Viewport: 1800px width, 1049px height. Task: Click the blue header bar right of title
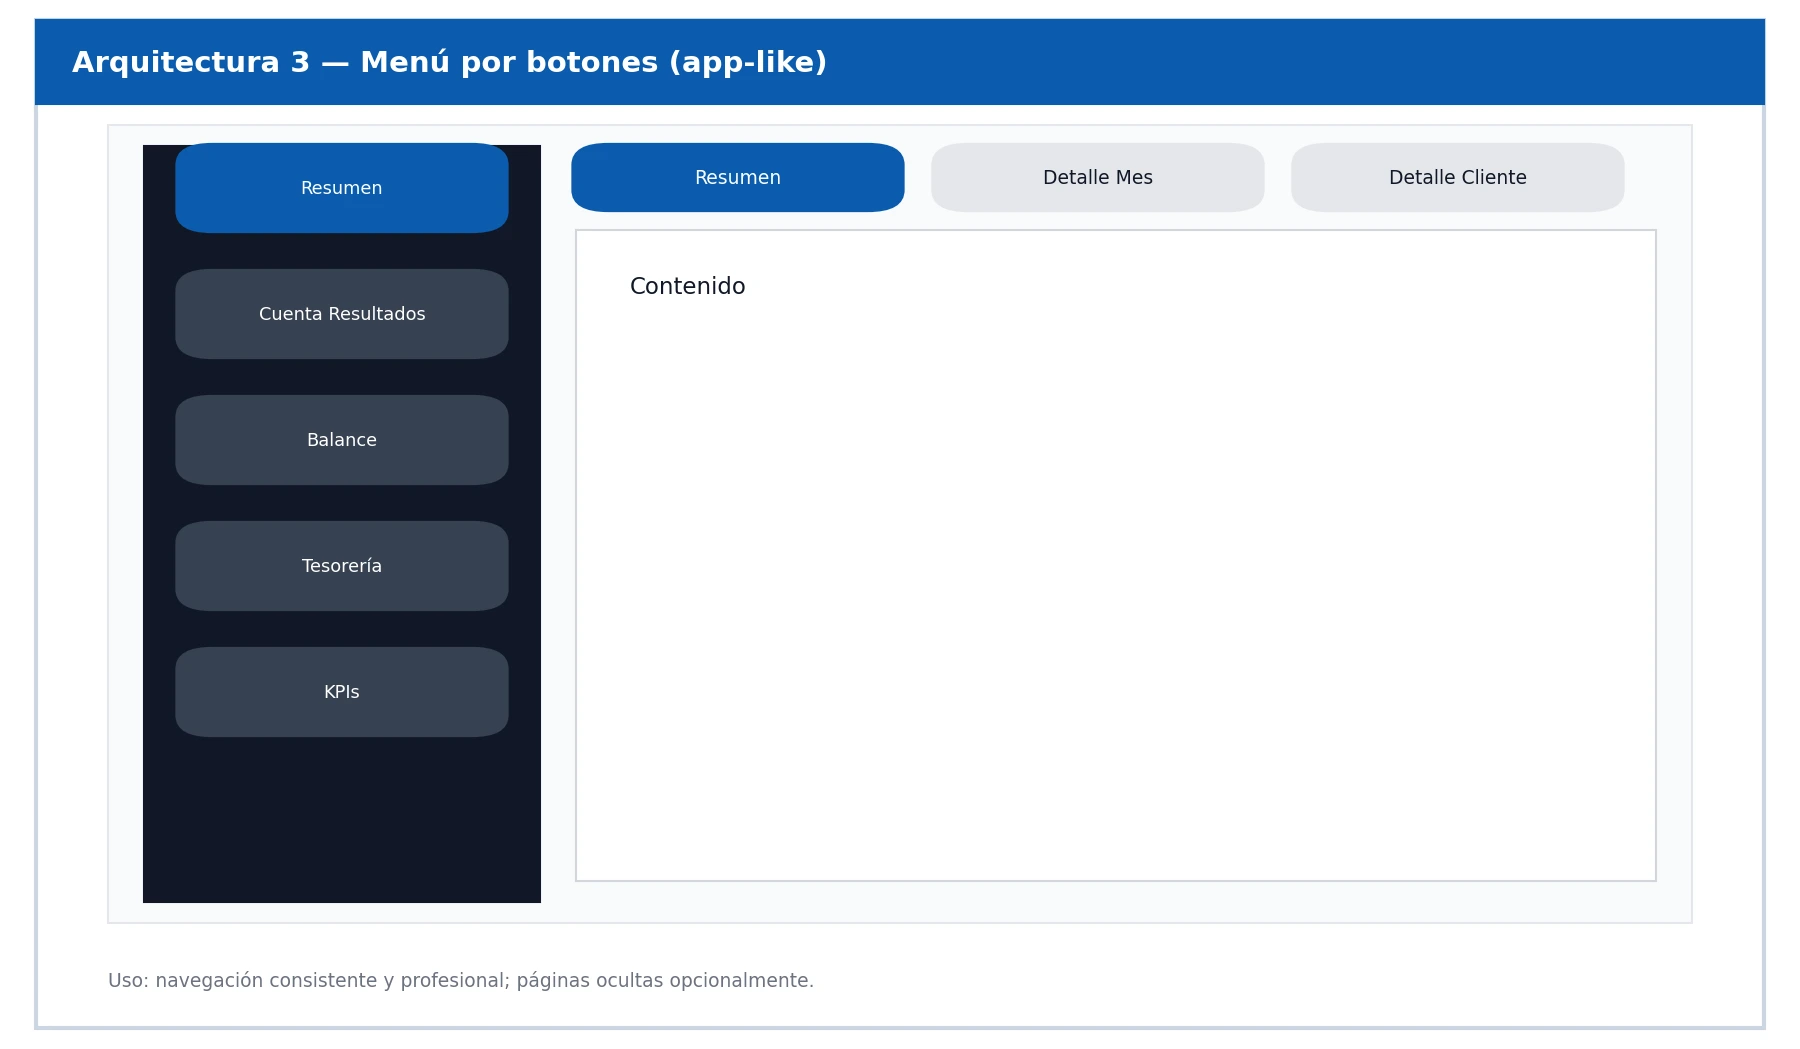point(1300,62)
